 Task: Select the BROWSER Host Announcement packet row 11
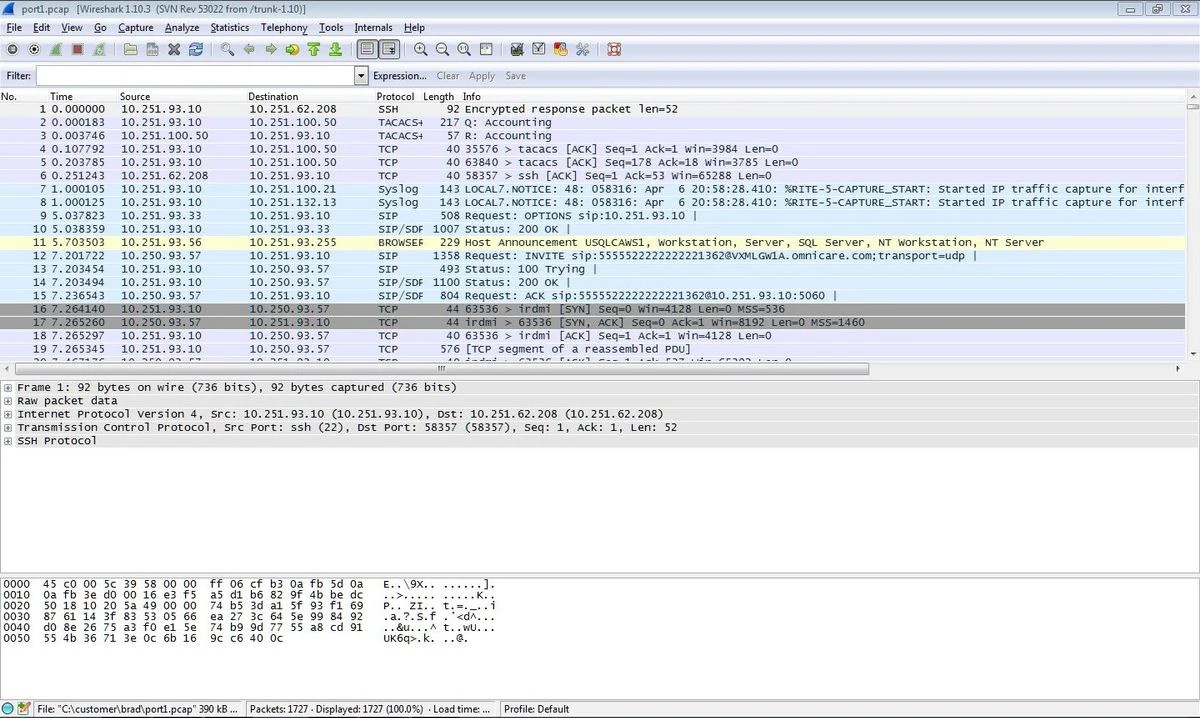(400, 241)
